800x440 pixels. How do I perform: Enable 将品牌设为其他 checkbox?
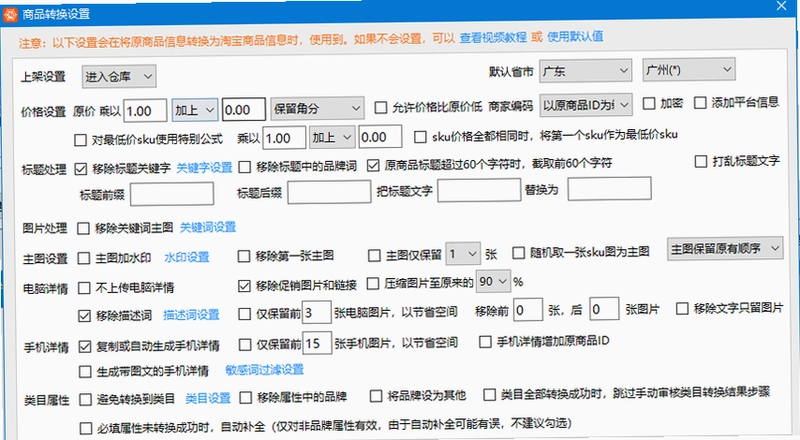[x=376, y=396]
